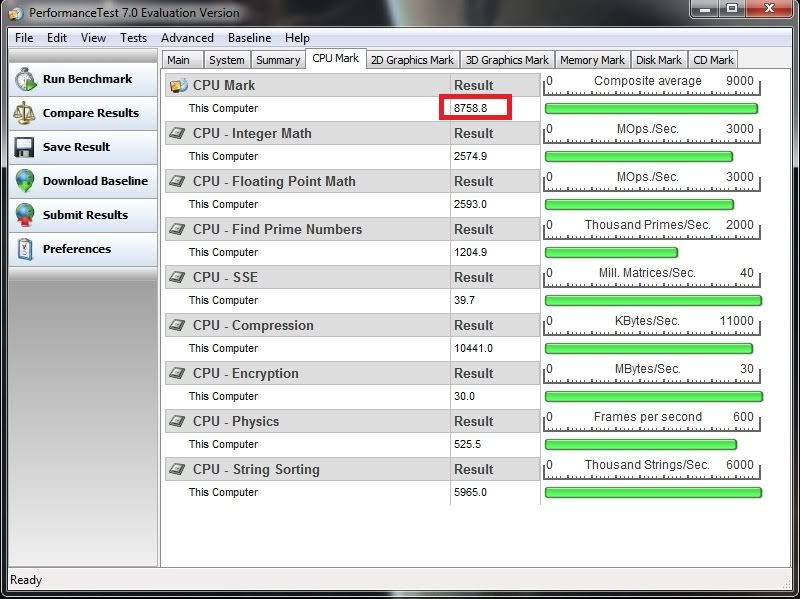Start tests with Run Benchmark button
800x599 pixels.
coord(83,80)
